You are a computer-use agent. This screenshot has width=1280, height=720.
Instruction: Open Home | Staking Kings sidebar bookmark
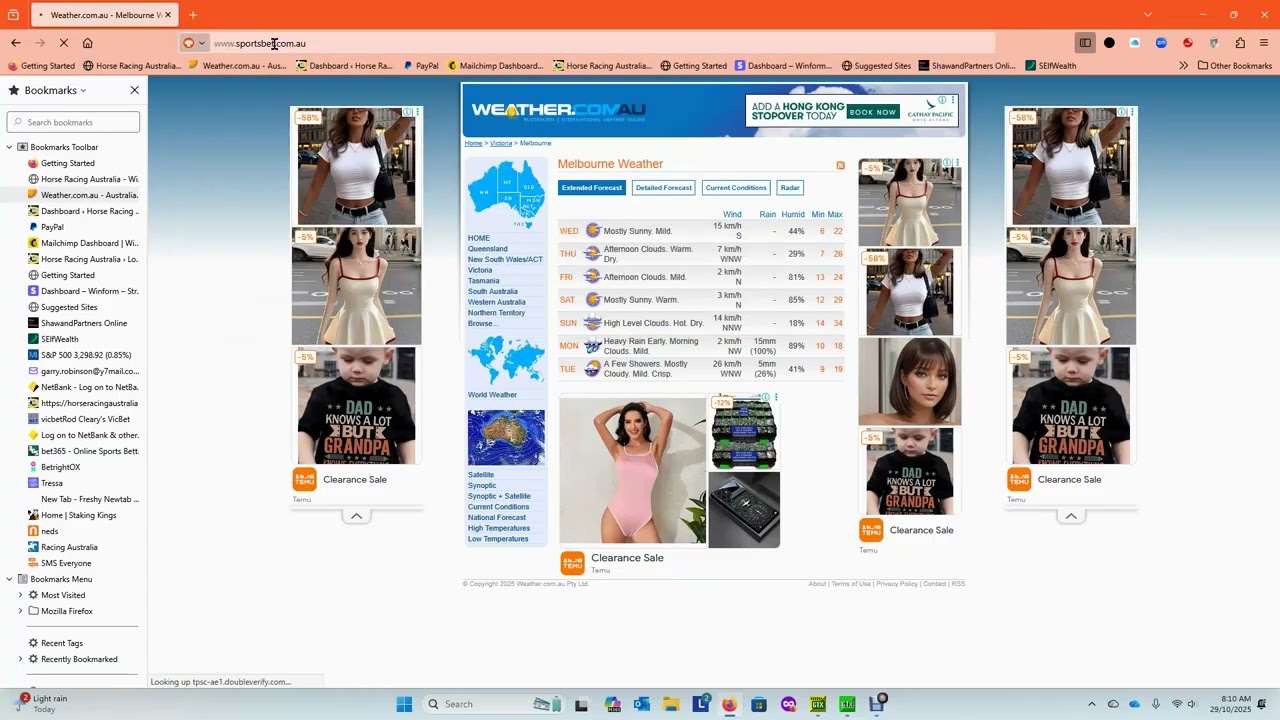pyautogui.click(x=72, y=515)
